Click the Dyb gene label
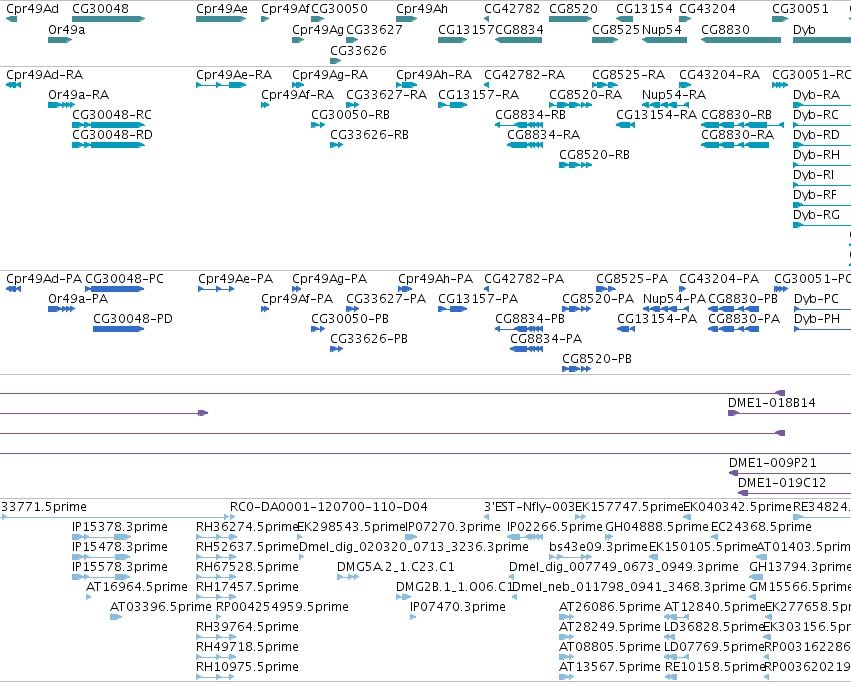Viewport: 851px width, 682px height. [804, 29]
